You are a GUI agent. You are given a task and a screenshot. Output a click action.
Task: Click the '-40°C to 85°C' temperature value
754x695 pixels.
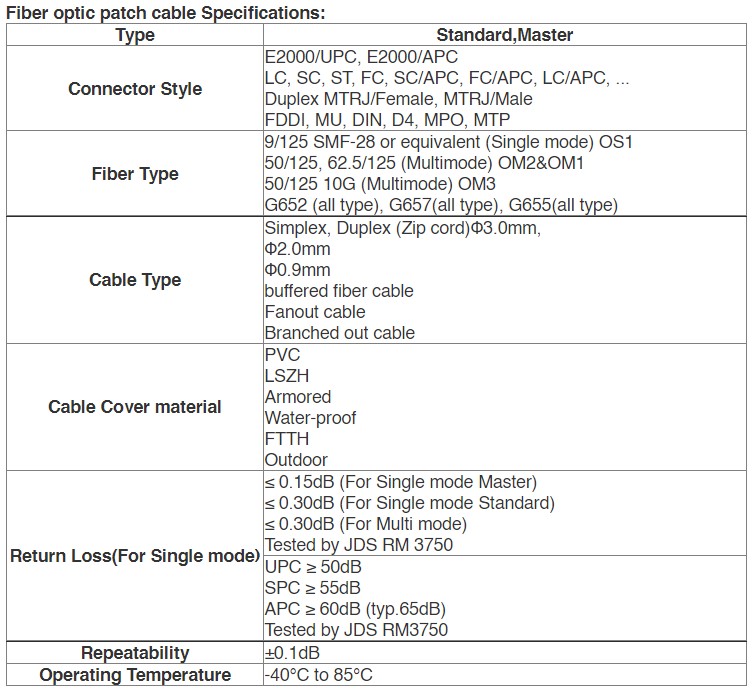tap(319, 675)
